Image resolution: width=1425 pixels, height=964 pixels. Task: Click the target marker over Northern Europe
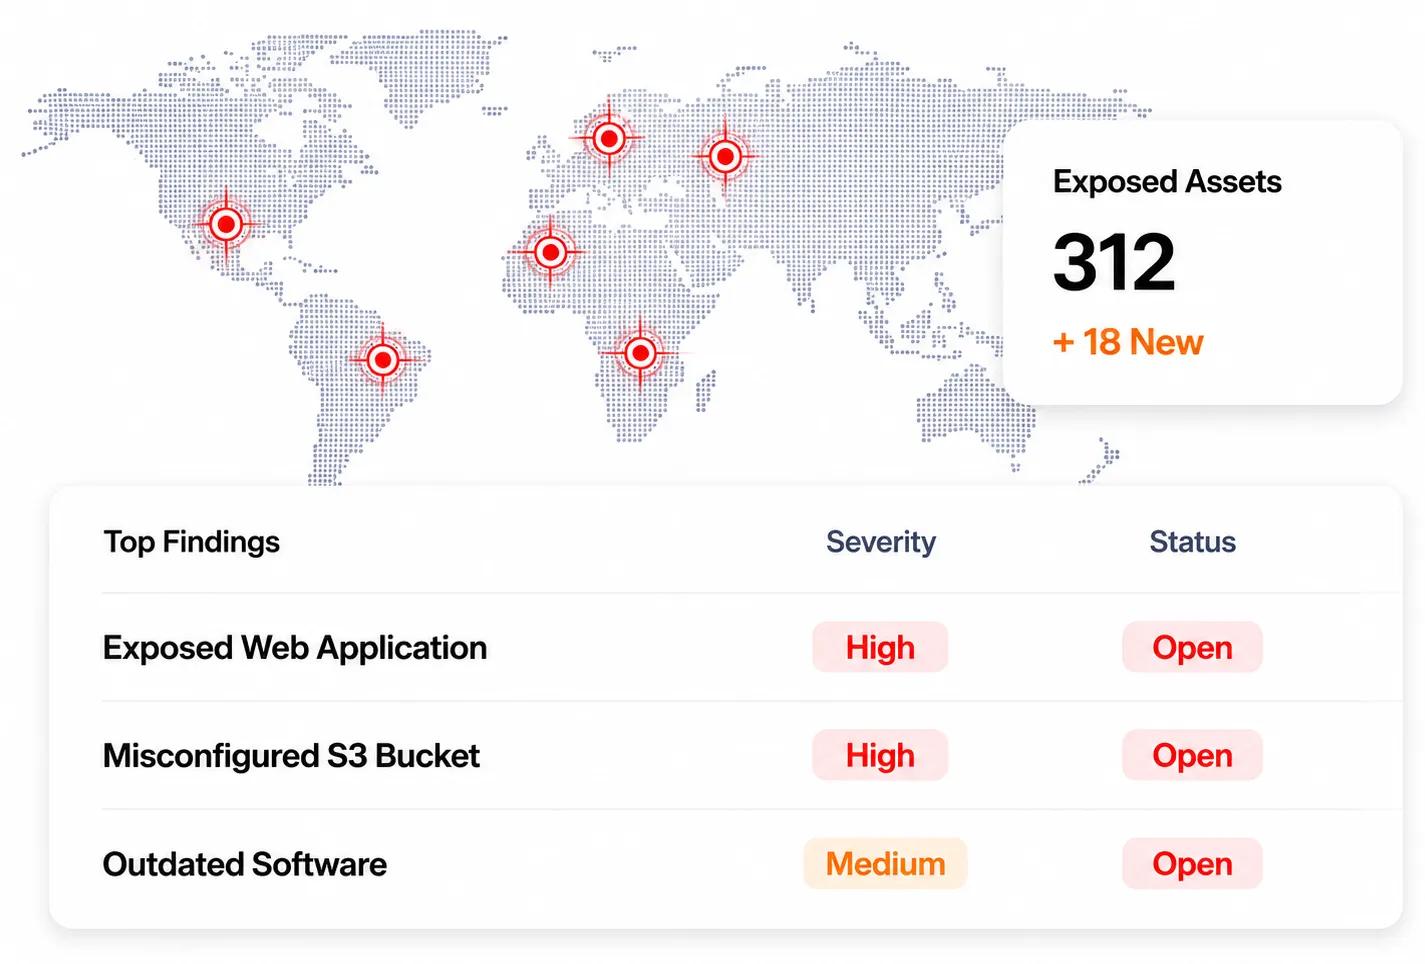(x=609, y=139)
